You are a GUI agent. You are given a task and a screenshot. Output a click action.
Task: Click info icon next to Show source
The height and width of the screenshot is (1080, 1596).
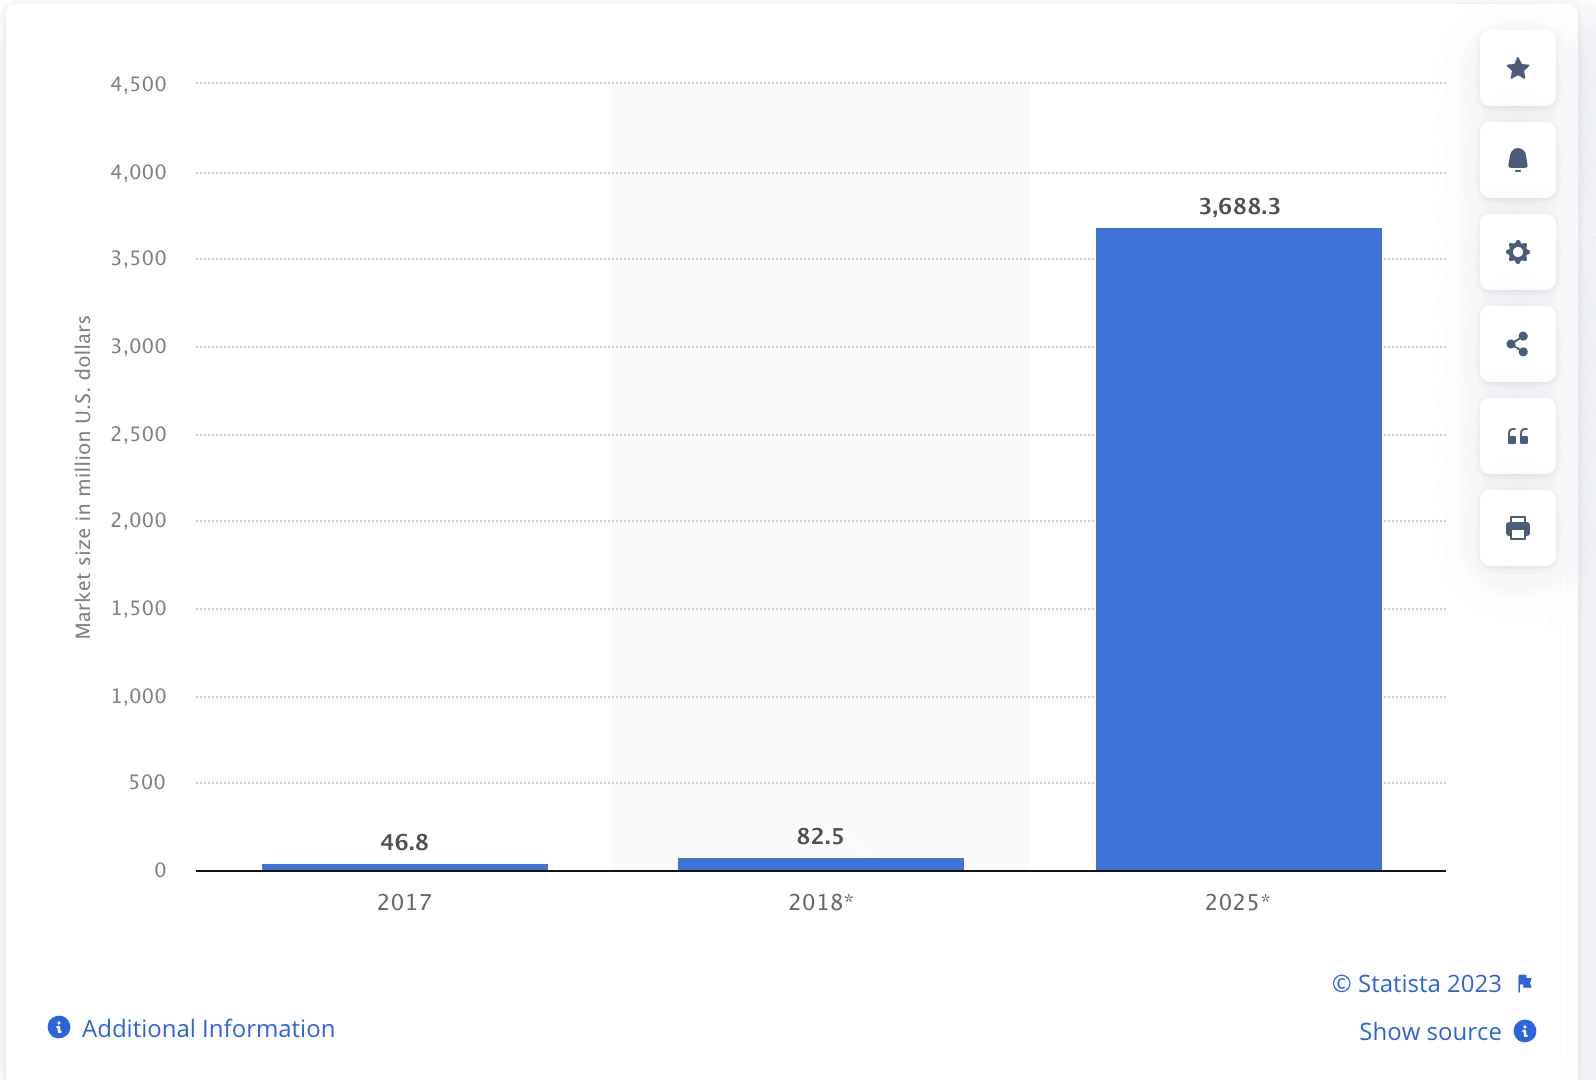pos(1525,1031)
